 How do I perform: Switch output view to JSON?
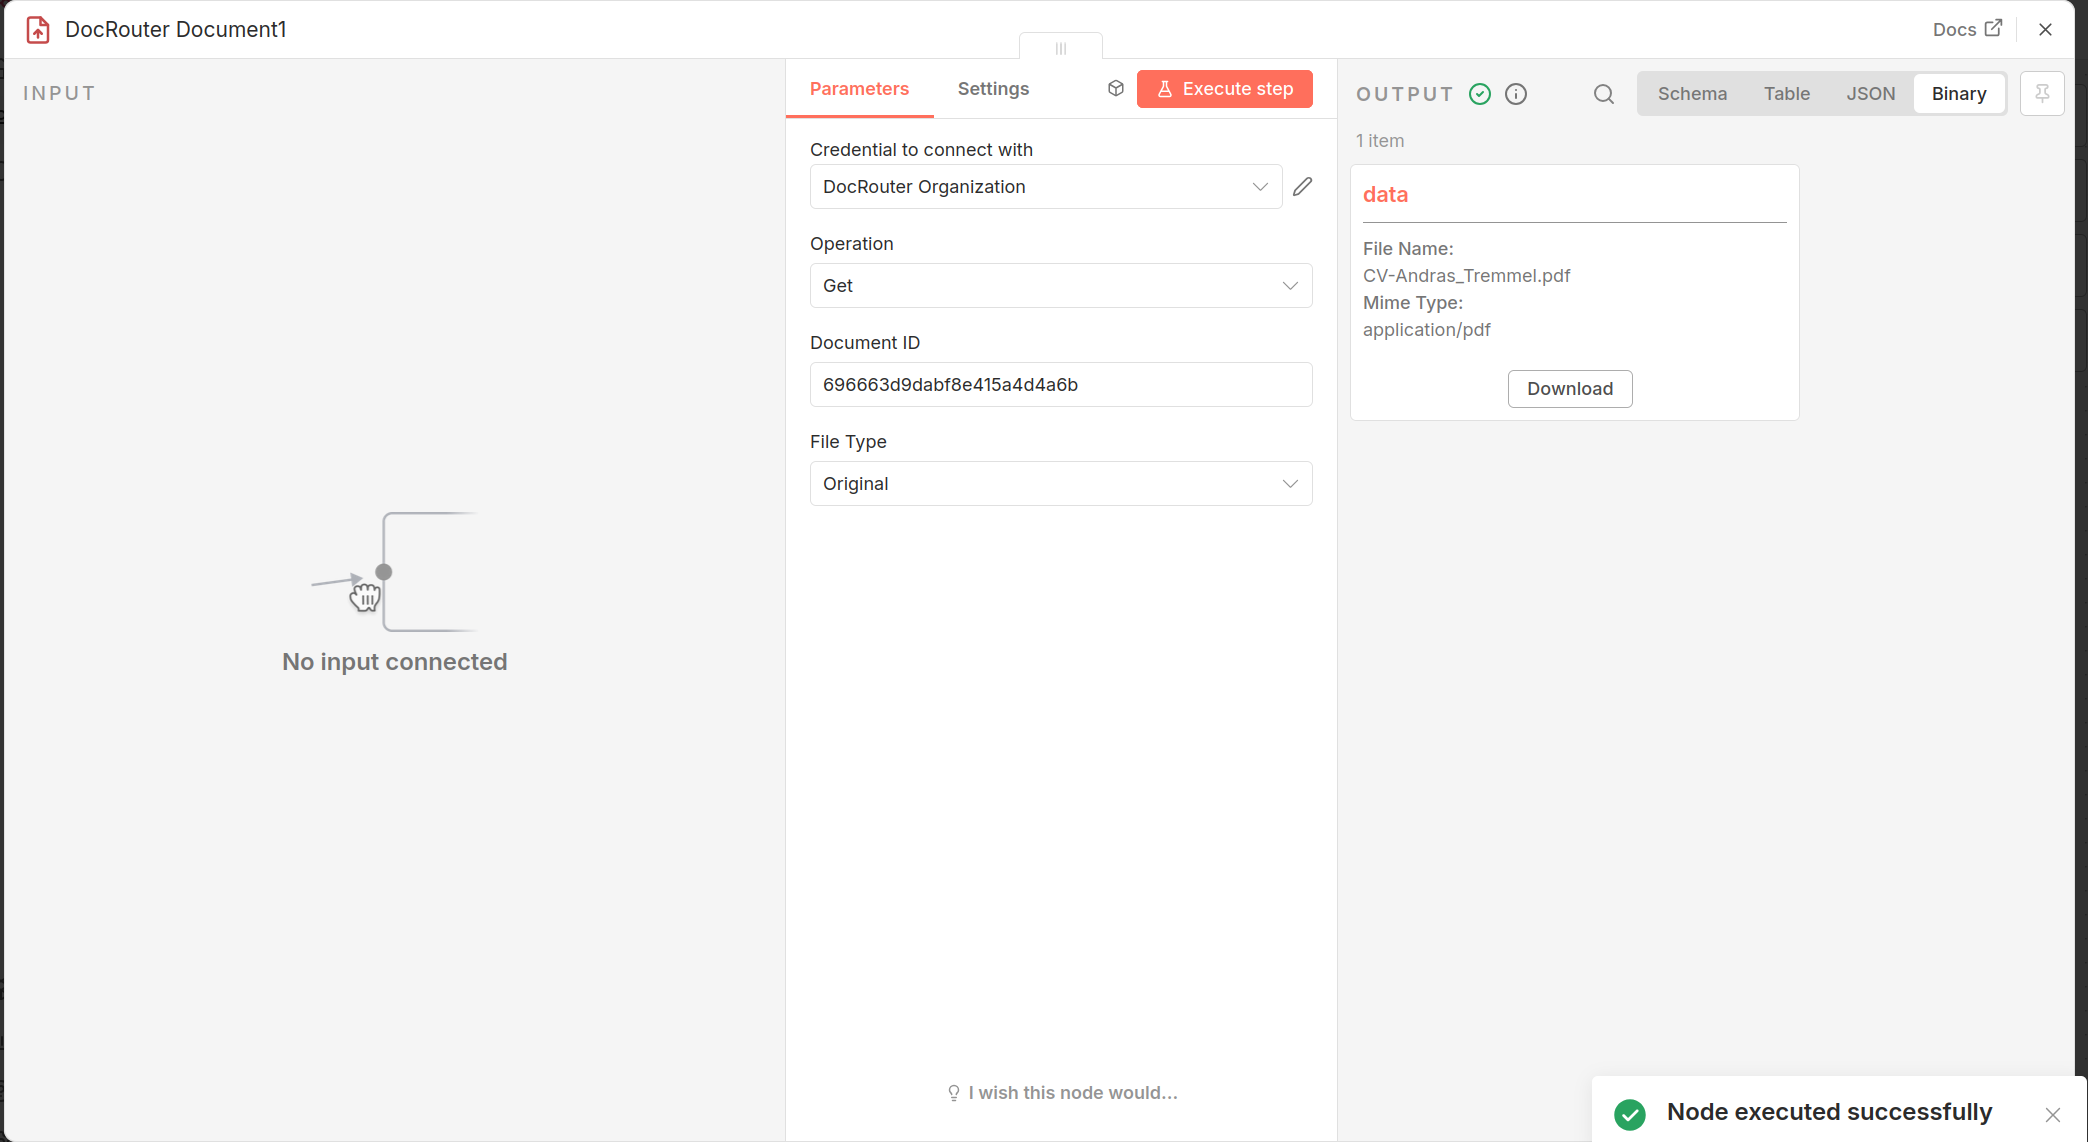pos(1870,94)
